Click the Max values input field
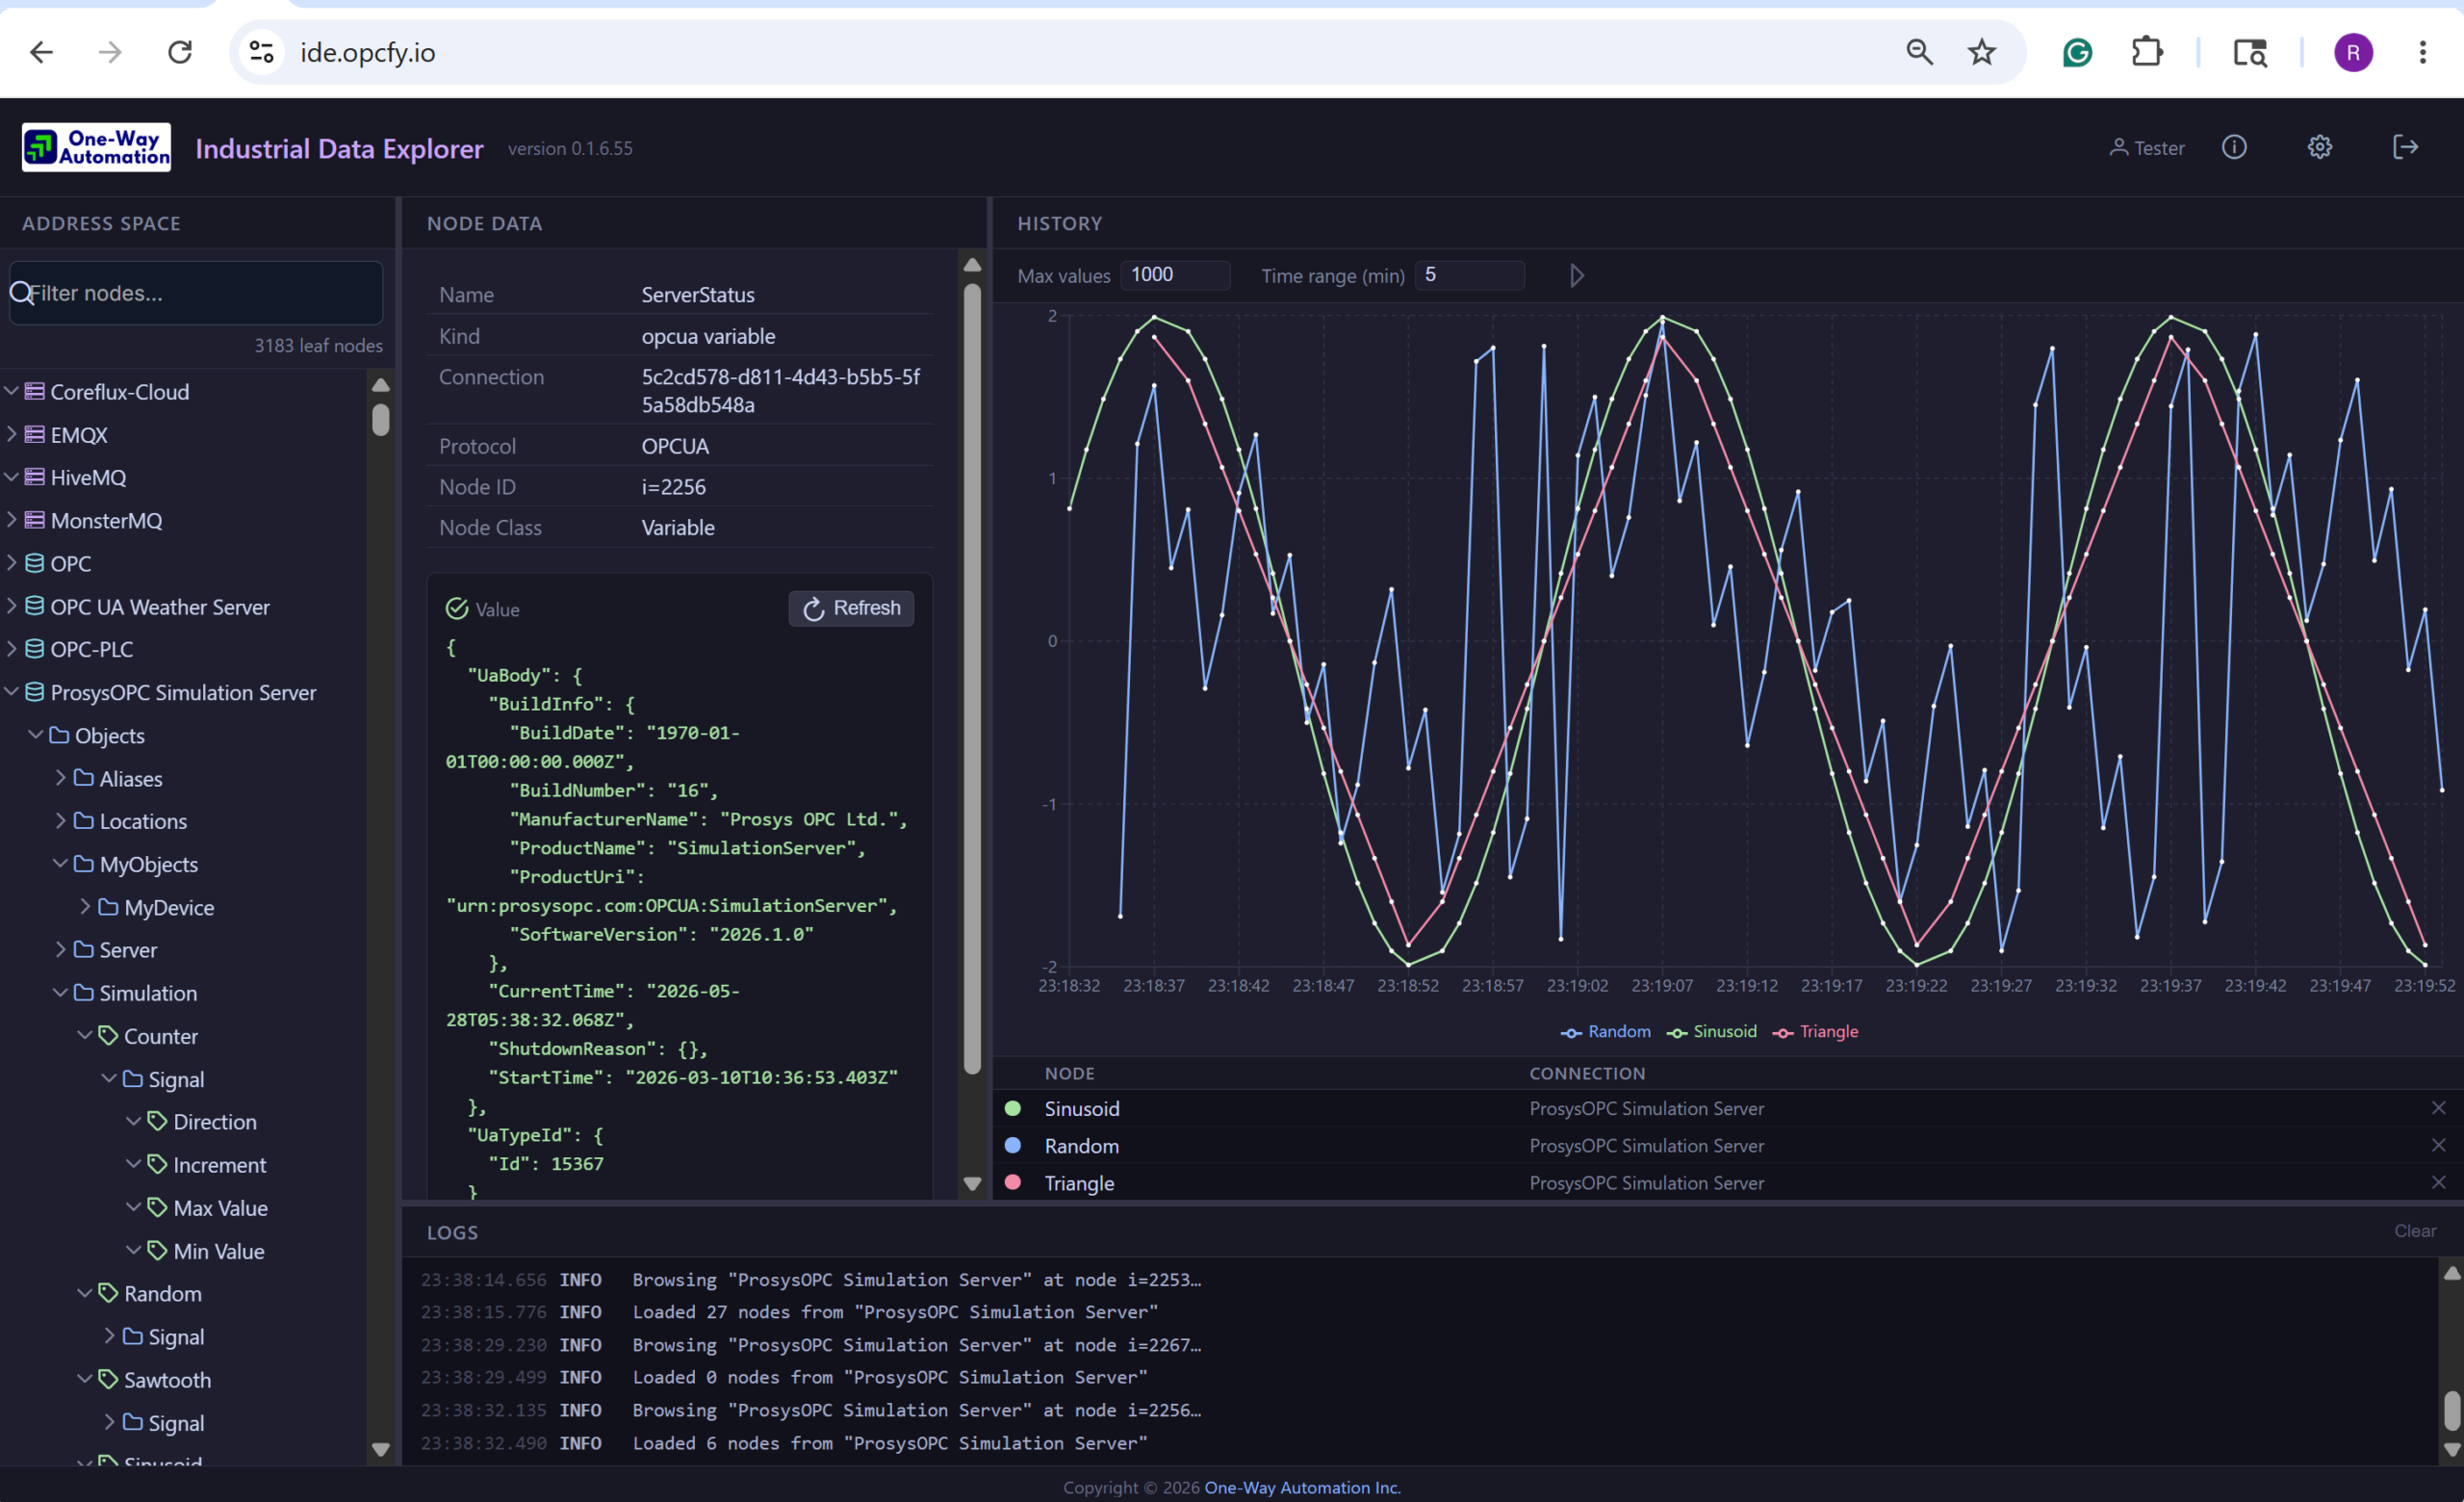The image size is (2464, 1502). [1175, 275]
